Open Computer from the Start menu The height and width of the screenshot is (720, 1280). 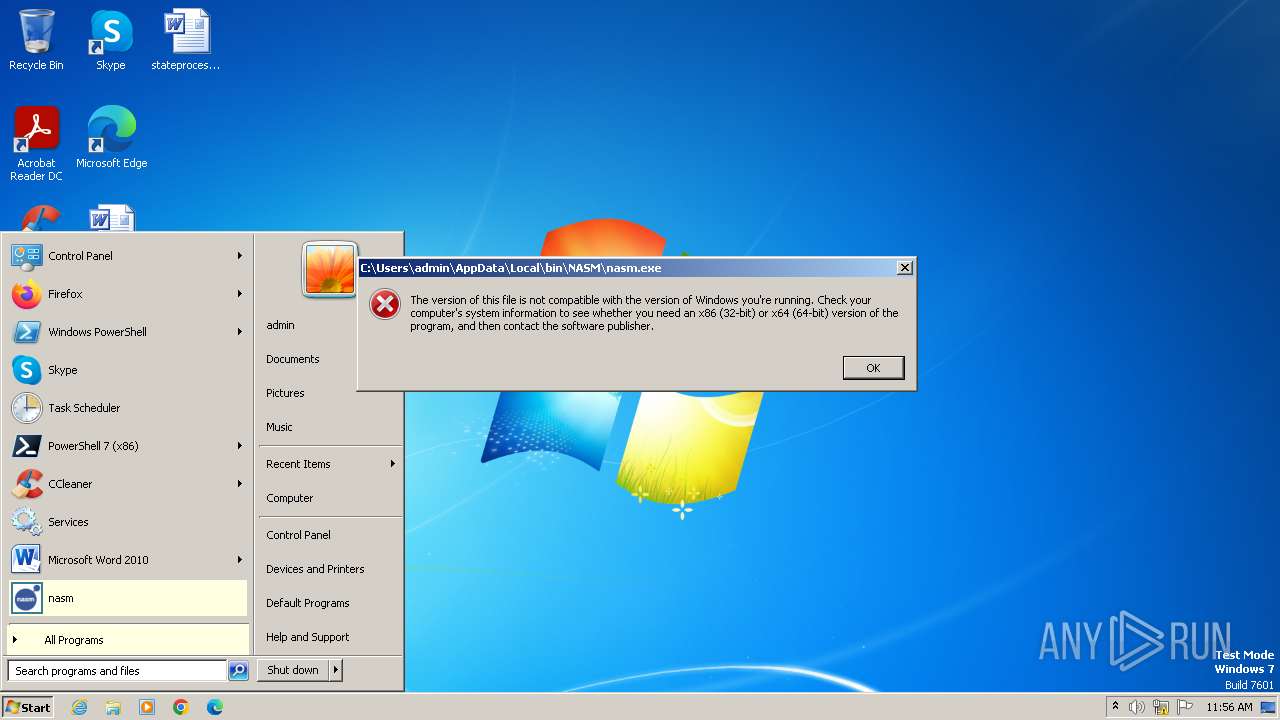290,498
